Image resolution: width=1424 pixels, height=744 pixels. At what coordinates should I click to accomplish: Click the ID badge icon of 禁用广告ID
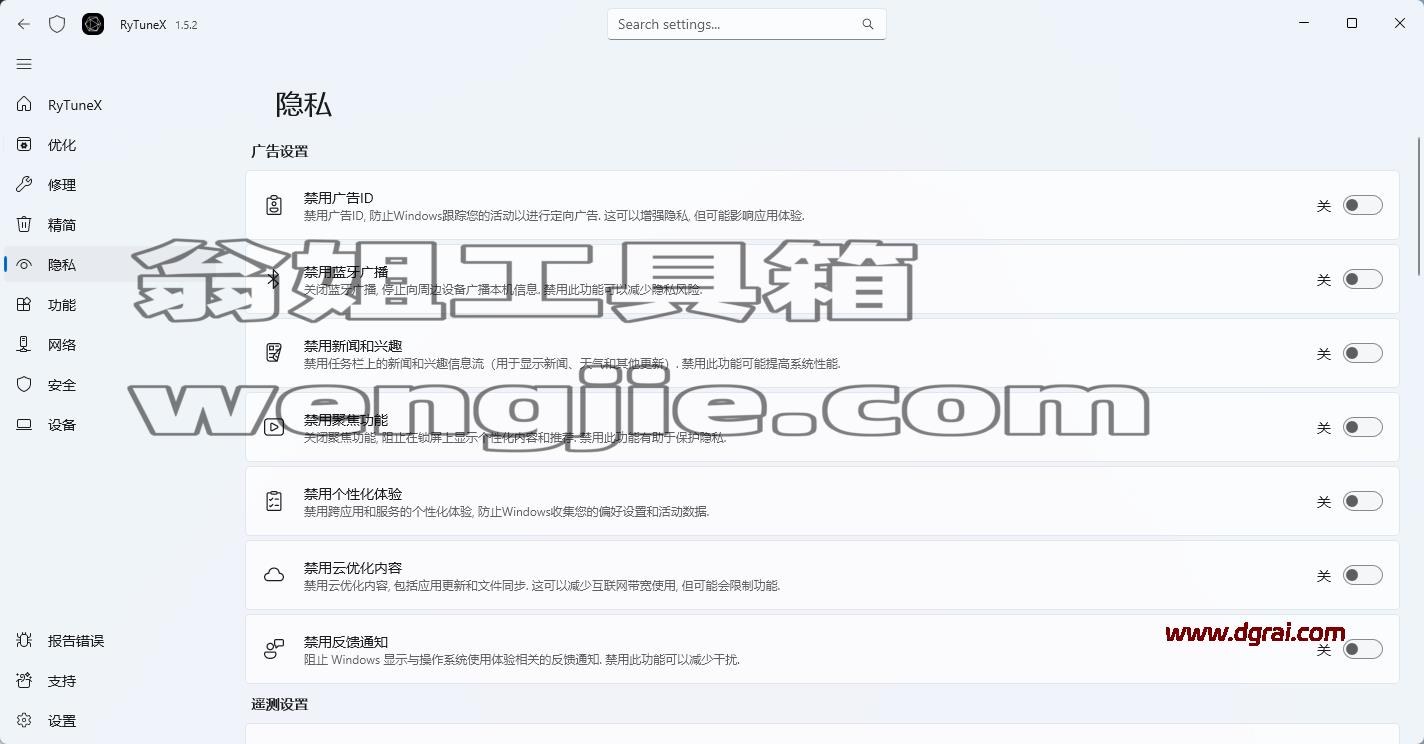point(274,205)
